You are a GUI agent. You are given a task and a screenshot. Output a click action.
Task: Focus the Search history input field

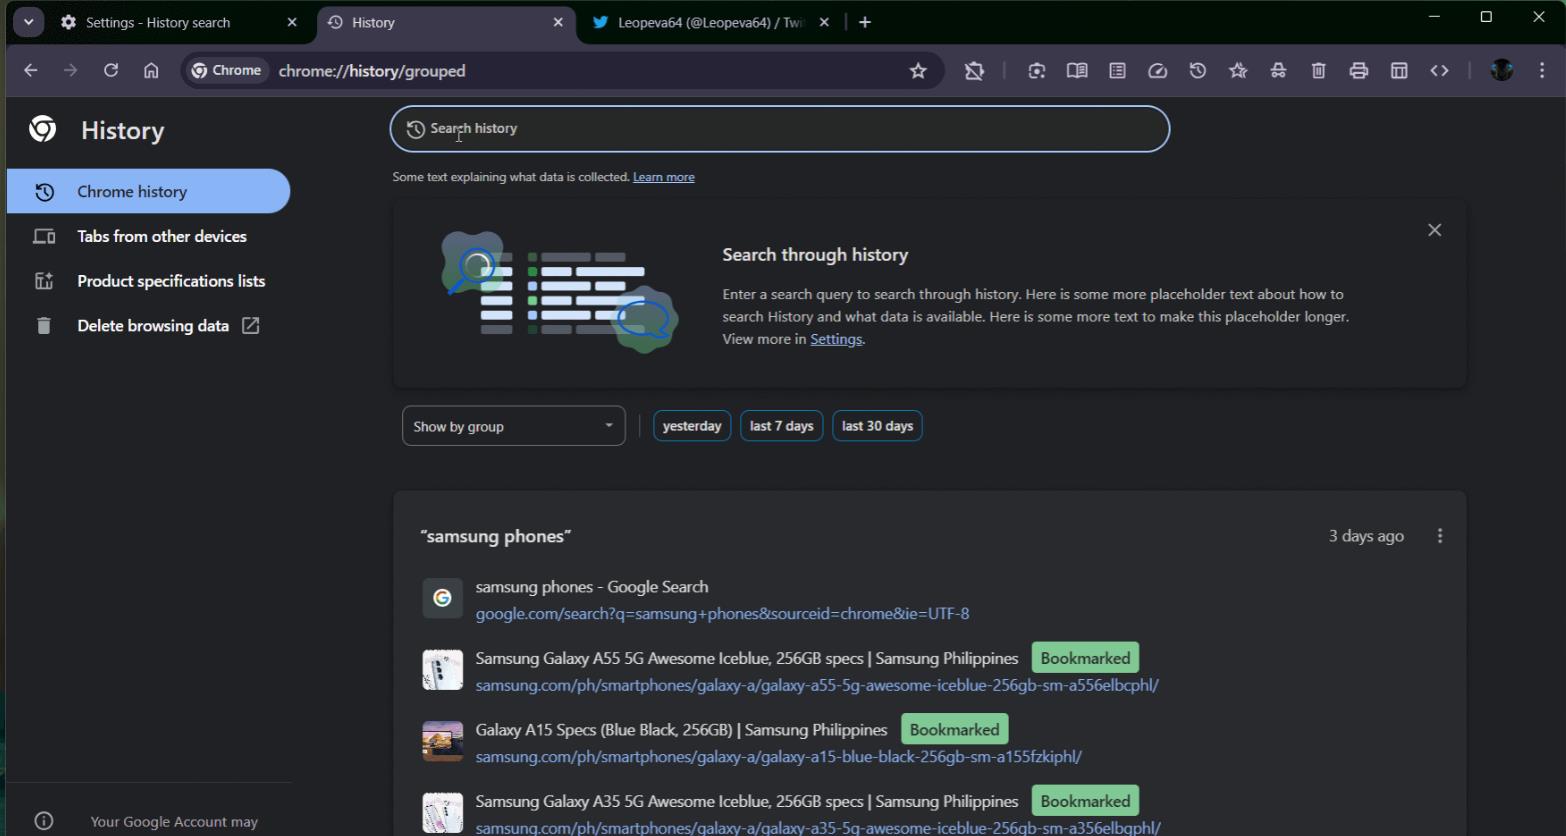(780, 129)
